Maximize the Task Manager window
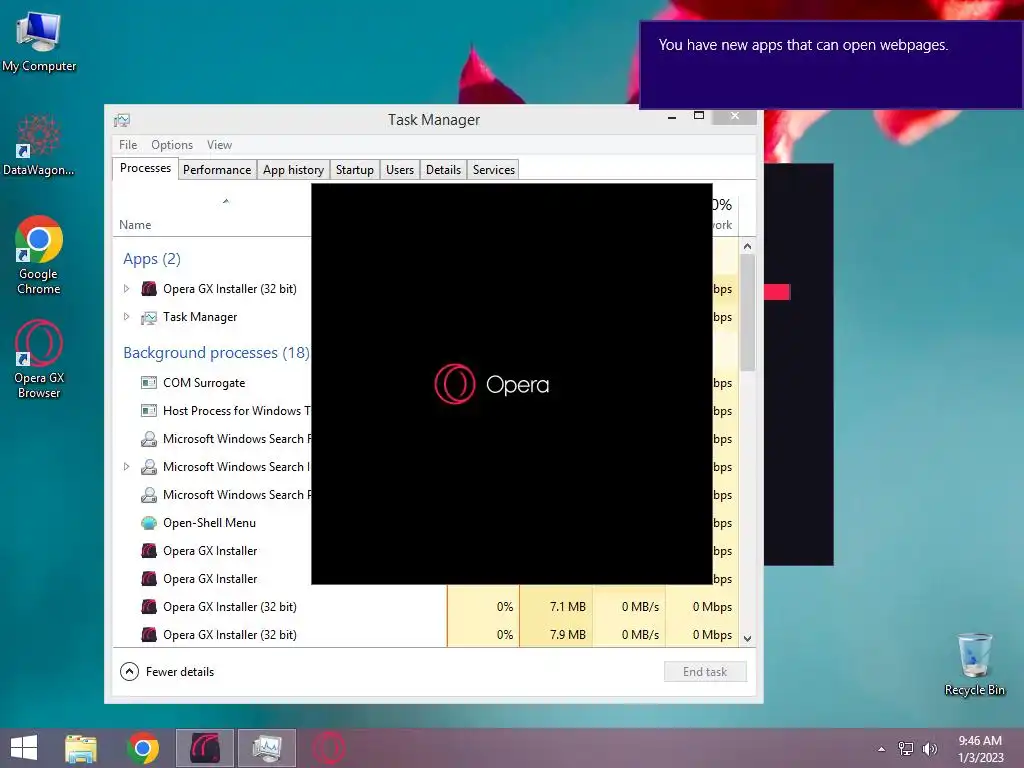The image size is (1024, 768). coord(699,116)
